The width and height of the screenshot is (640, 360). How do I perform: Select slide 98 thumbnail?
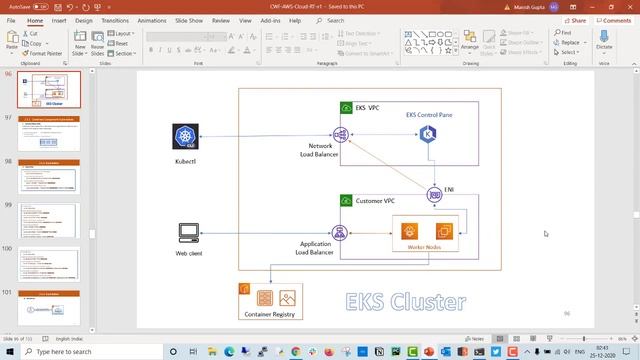tap(49, 177)
